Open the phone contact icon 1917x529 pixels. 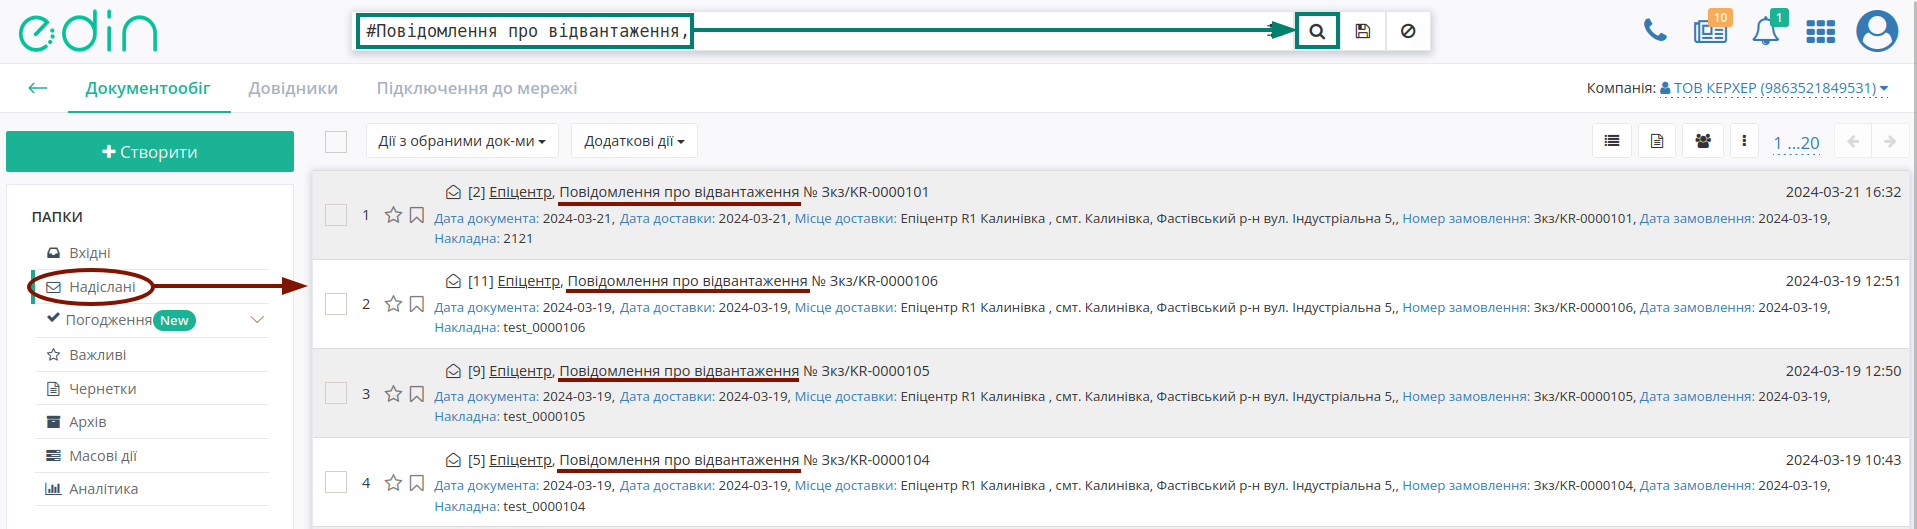(x=1655, y=31)
